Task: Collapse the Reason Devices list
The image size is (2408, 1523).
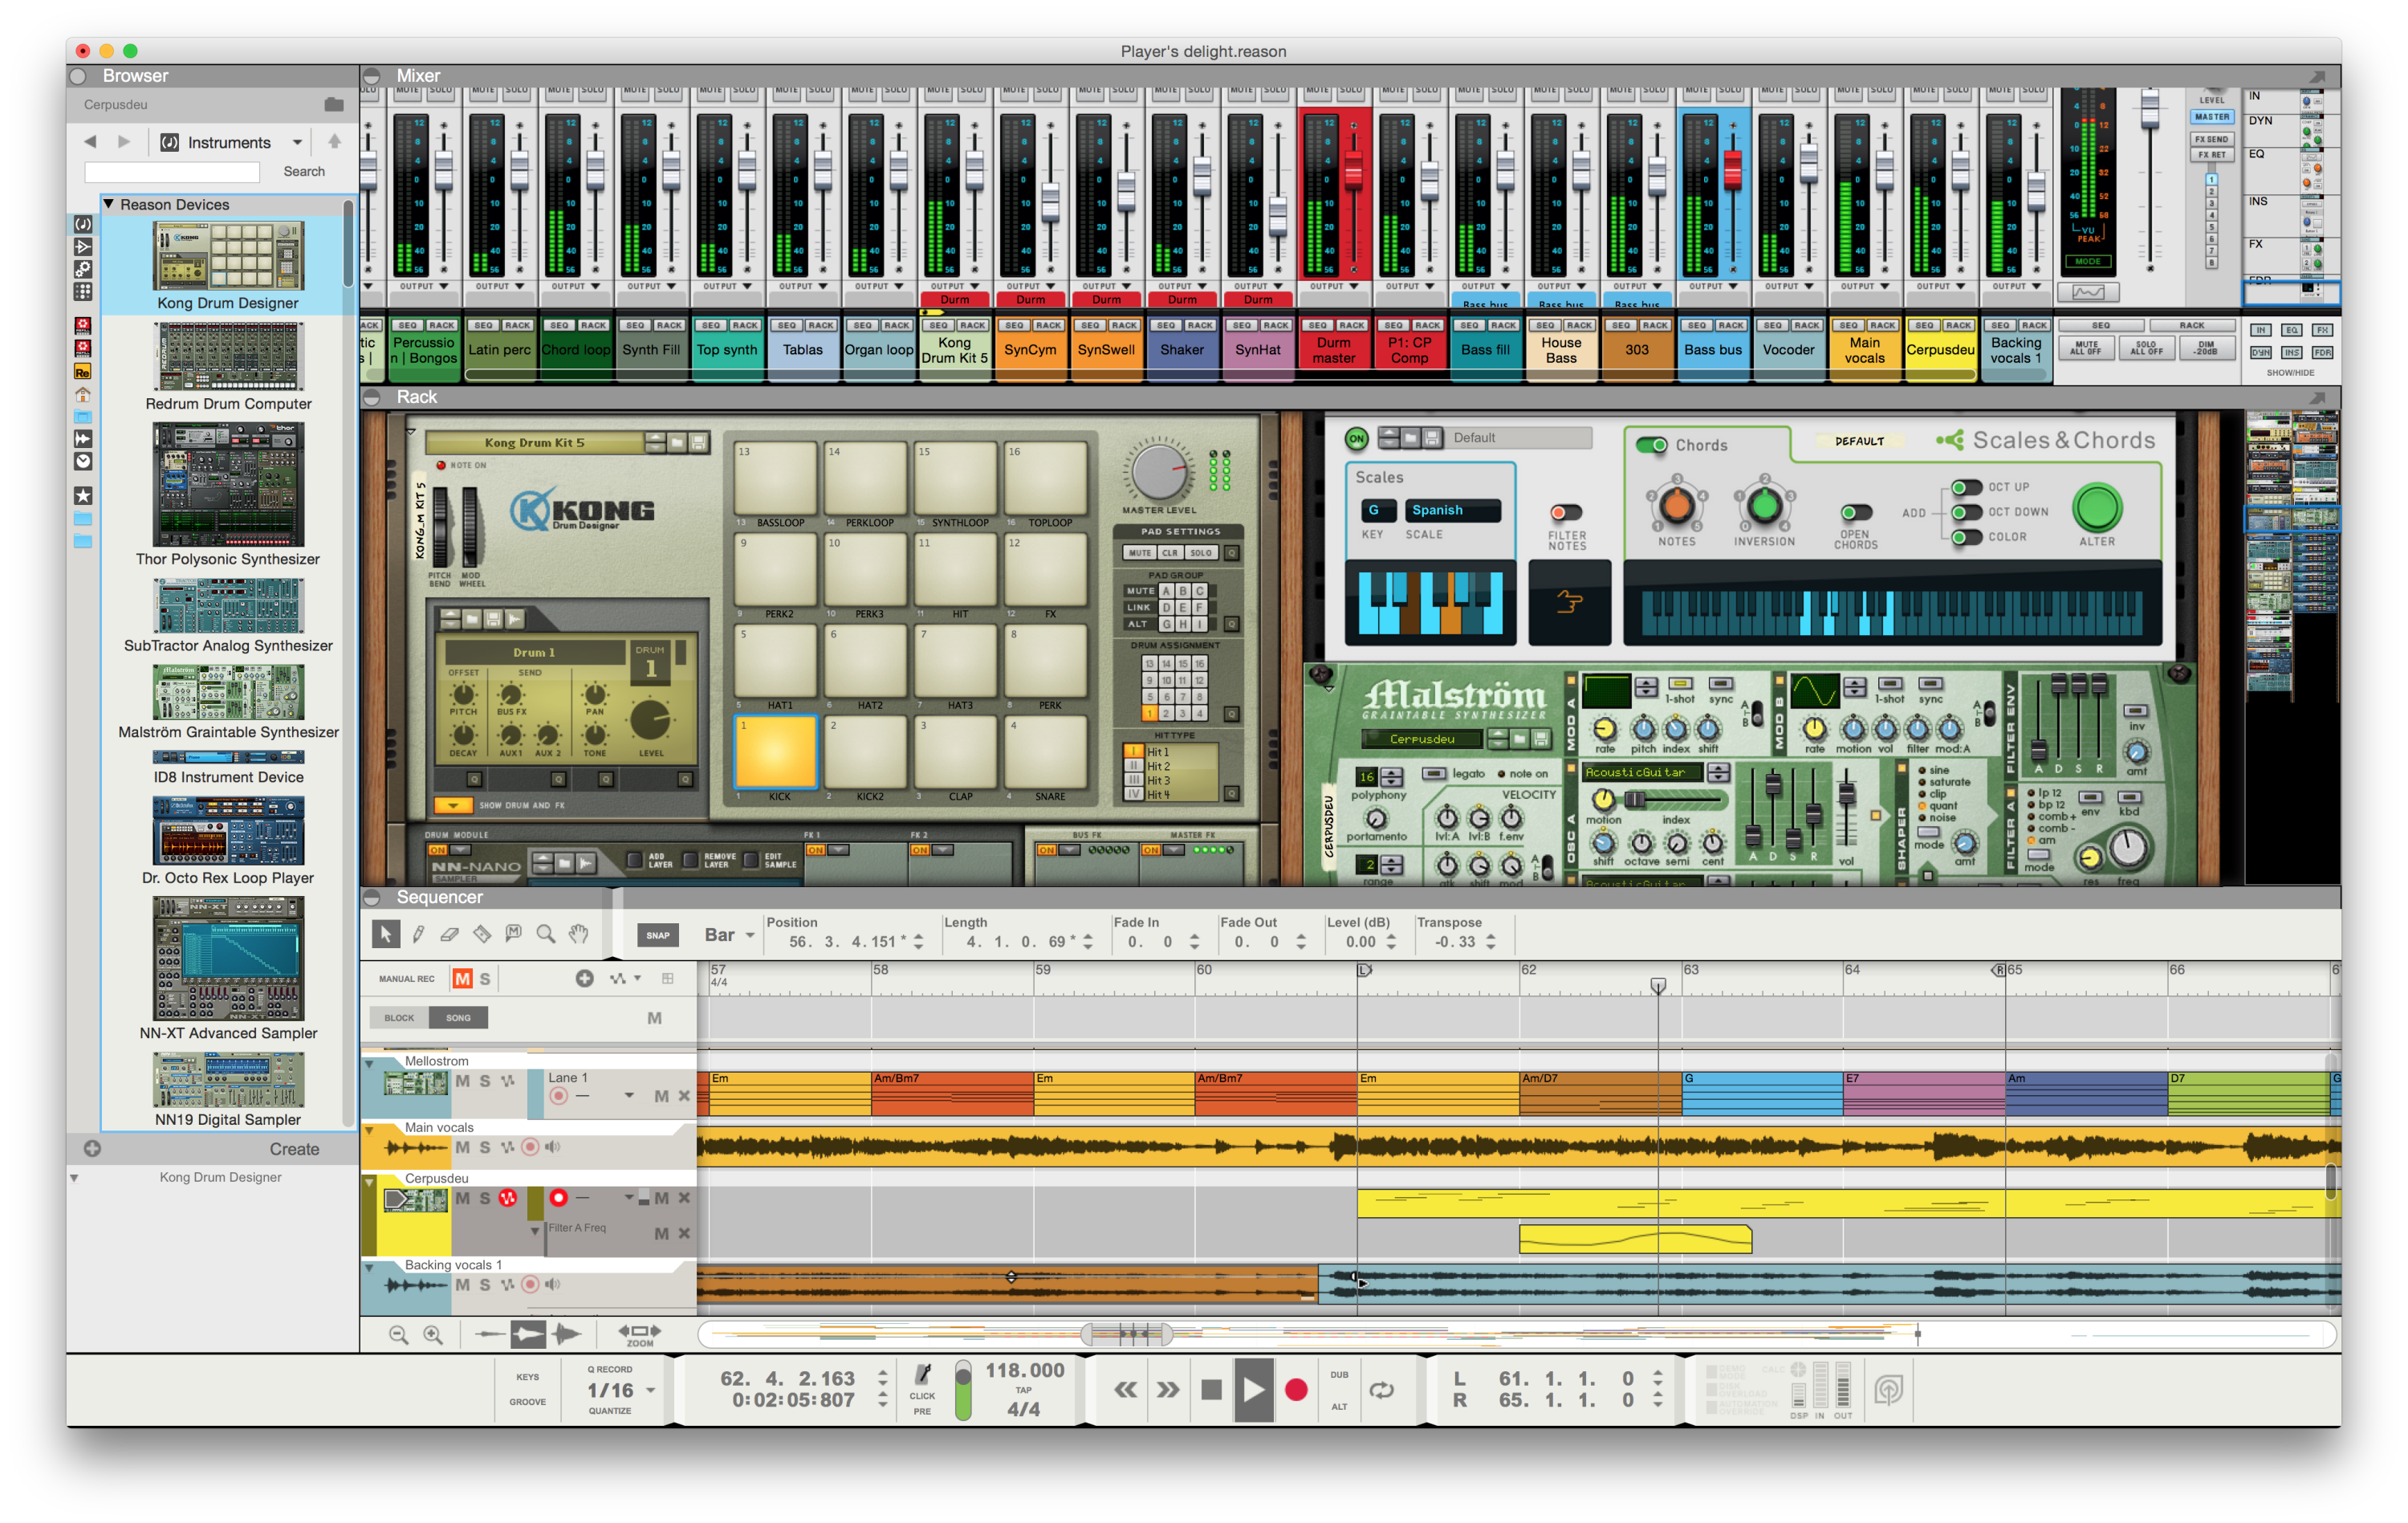Action: click(x=109, y=204)
